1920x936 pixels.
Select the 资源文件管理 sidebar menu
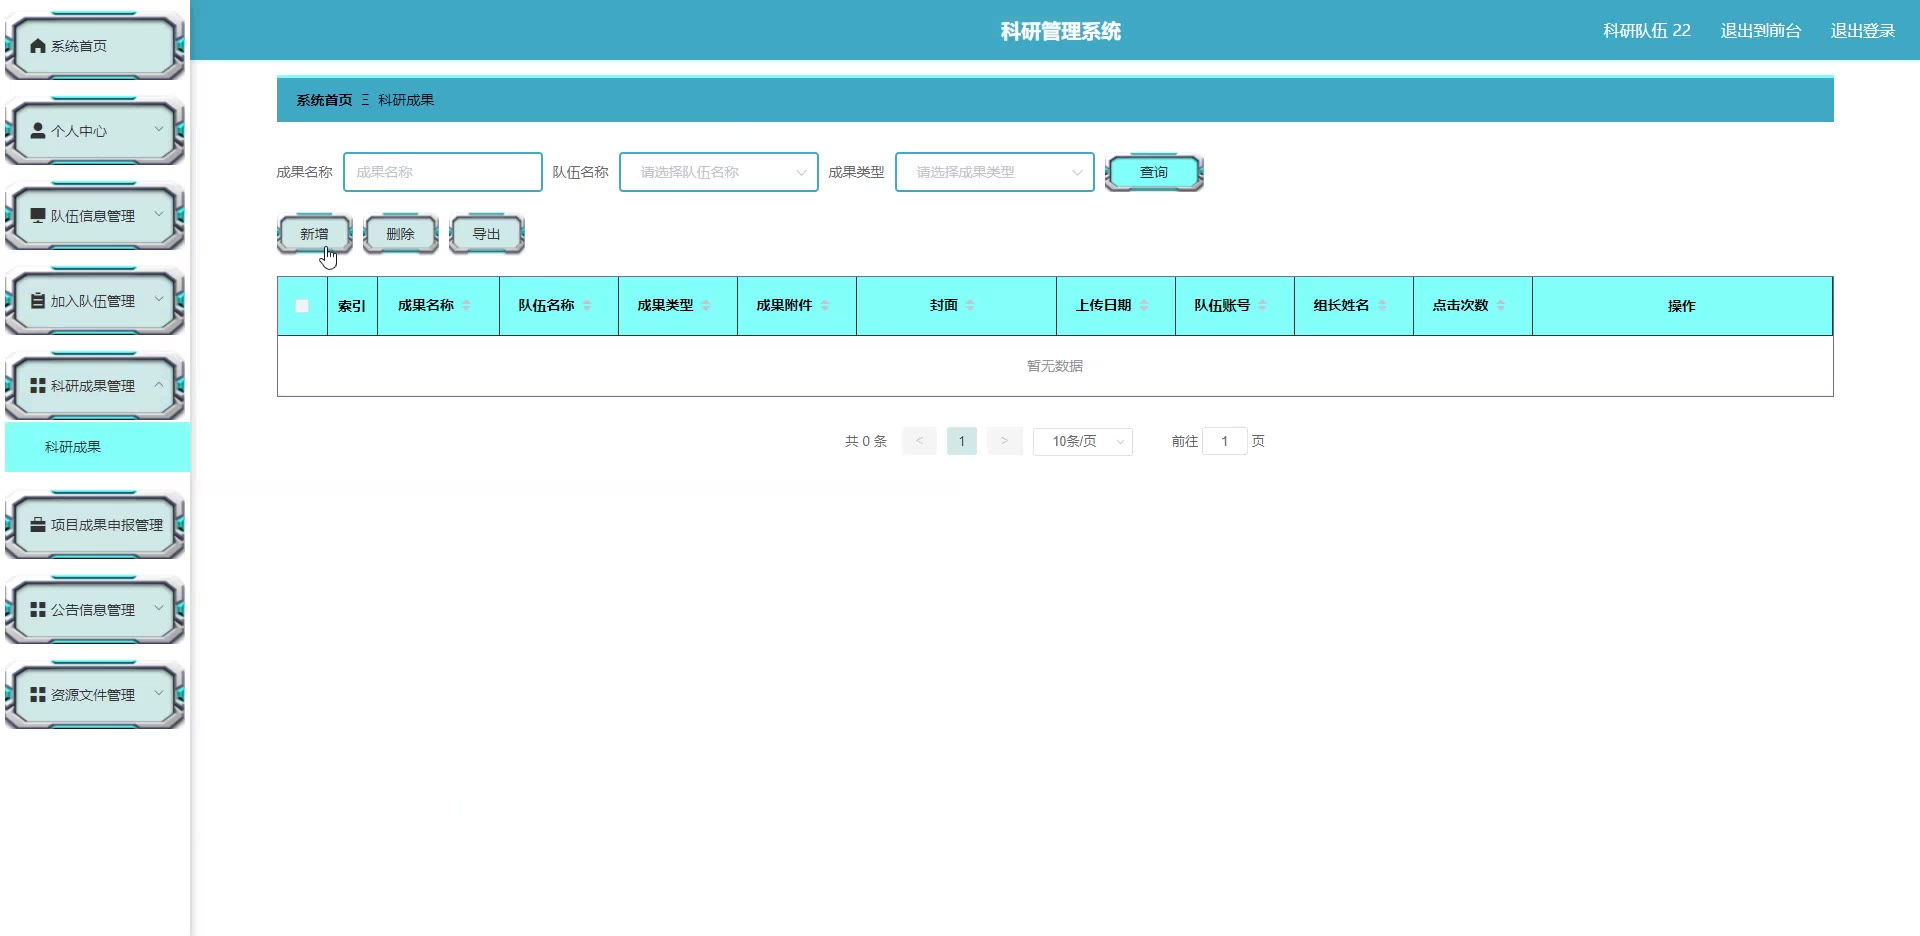click(x=95, y=695)
